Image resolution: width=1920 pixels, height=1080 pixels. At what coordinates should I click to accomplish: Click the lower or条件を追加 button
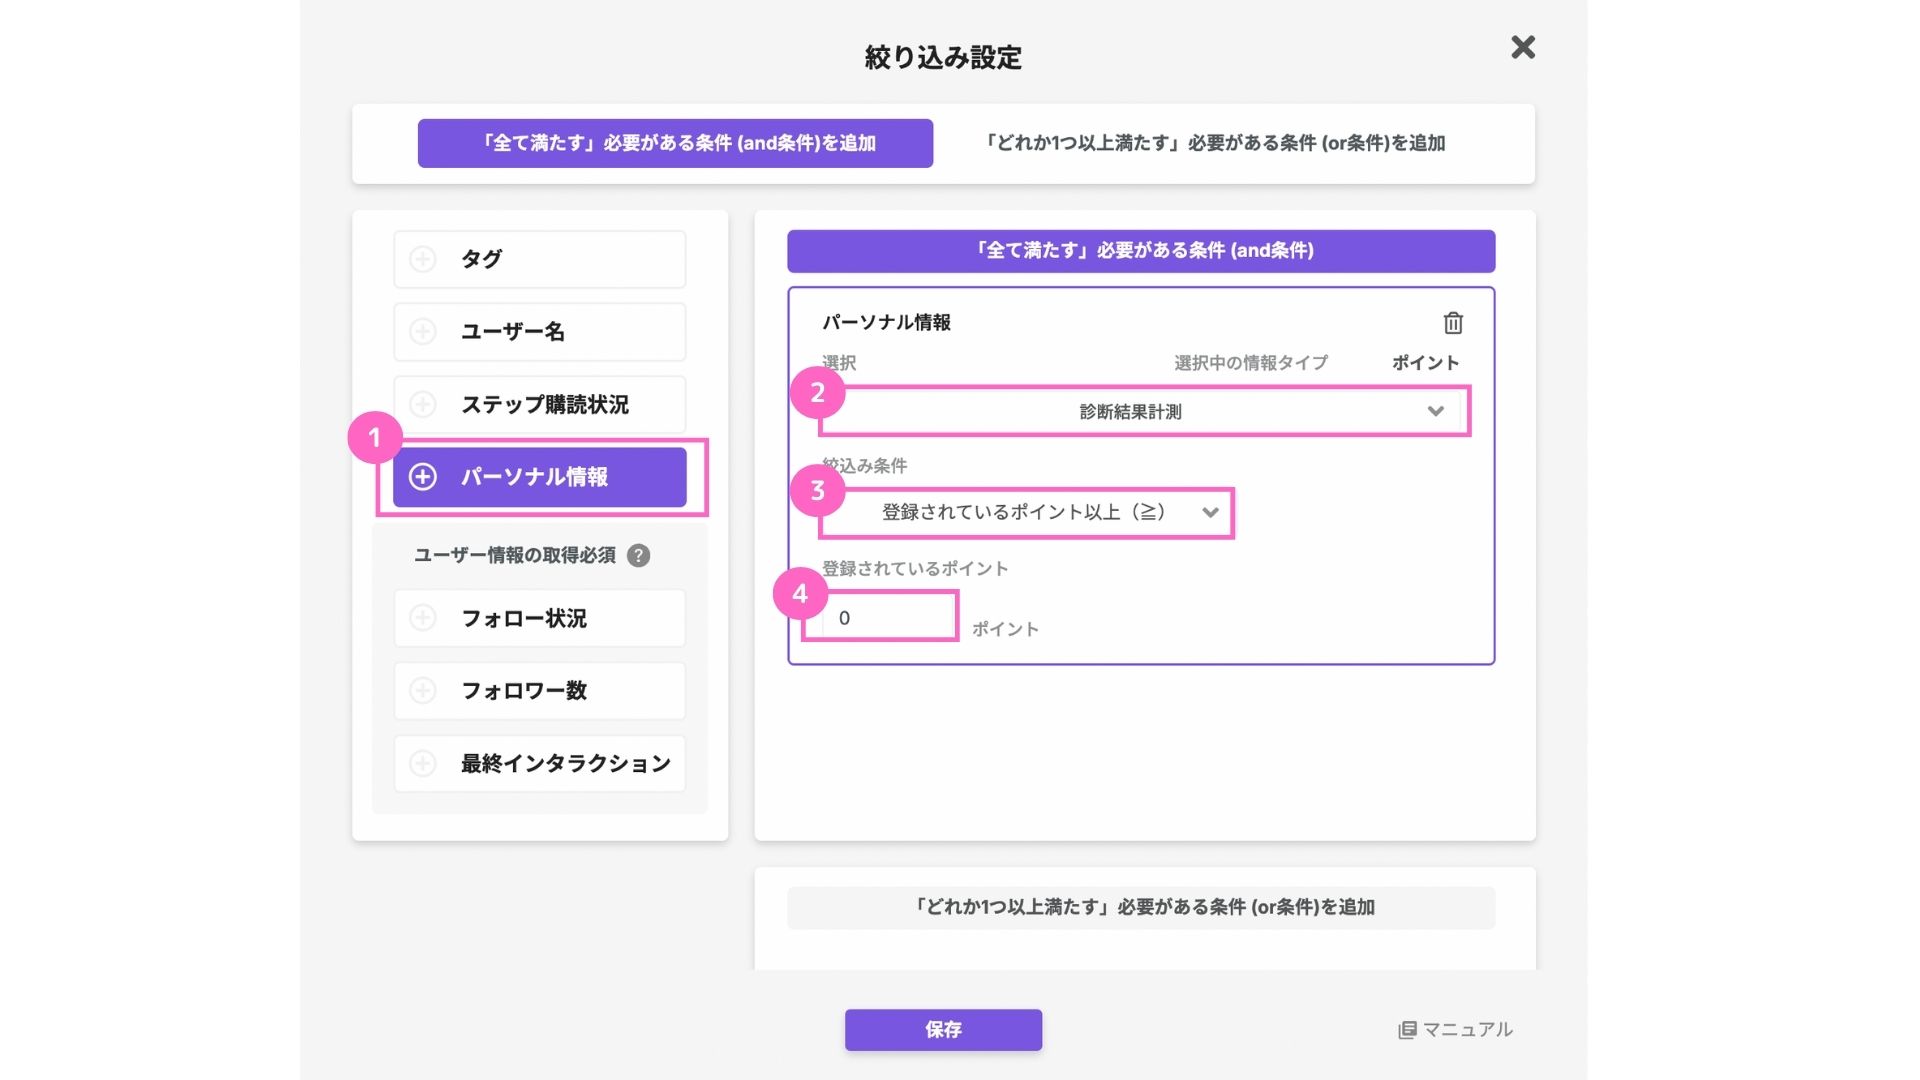(1141, 908)
